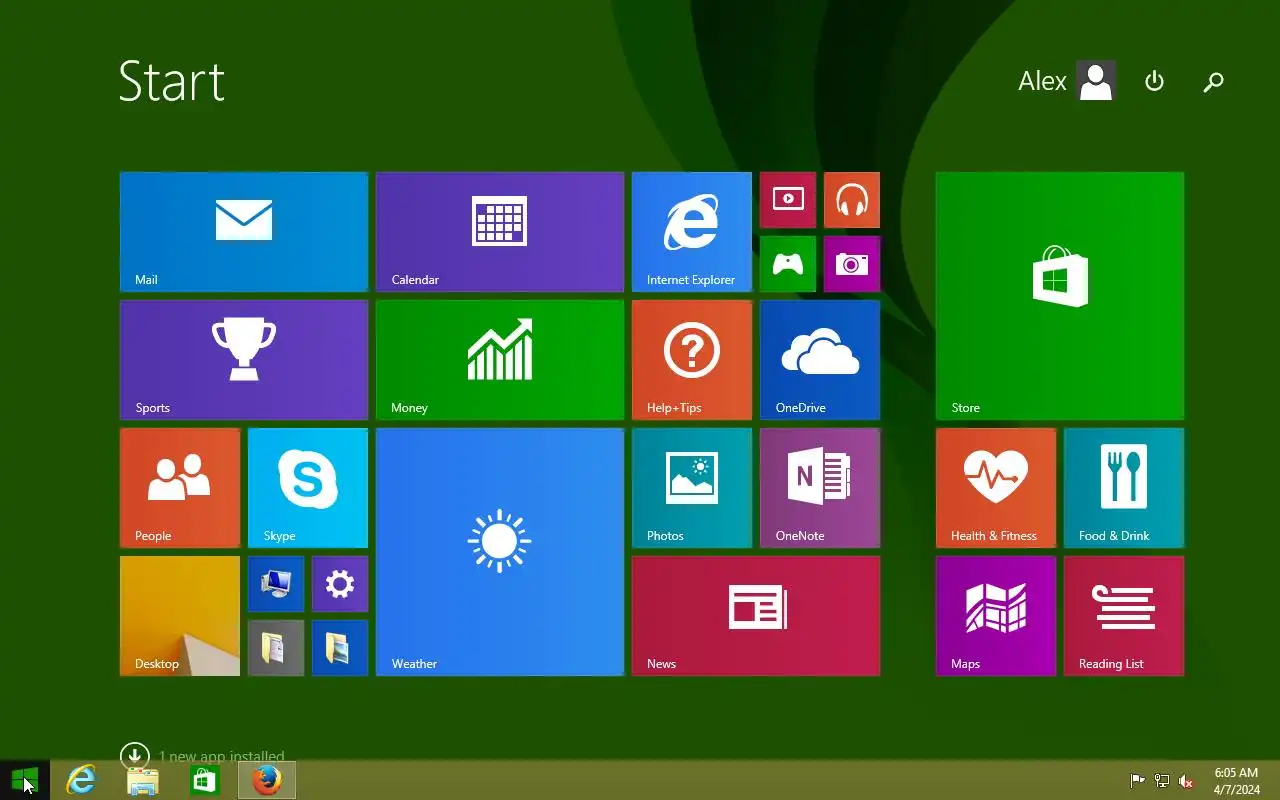Viewport: 1280px width, 800px height.
Task: Open the People tile
Action: coord(180,488)
